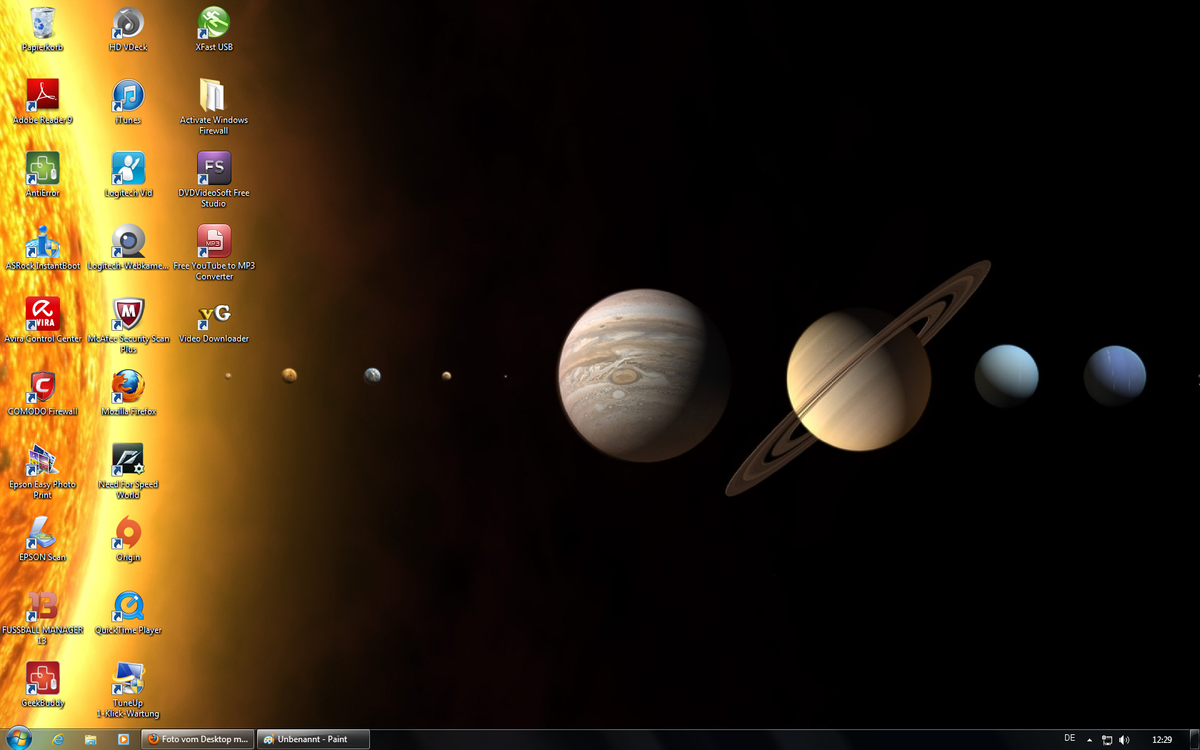Image resolution: width=1200 pixels, height=750 pixels.
Task: Launch Internet Explorer from the pinned taskbar
Action: (x=58, y=739)
